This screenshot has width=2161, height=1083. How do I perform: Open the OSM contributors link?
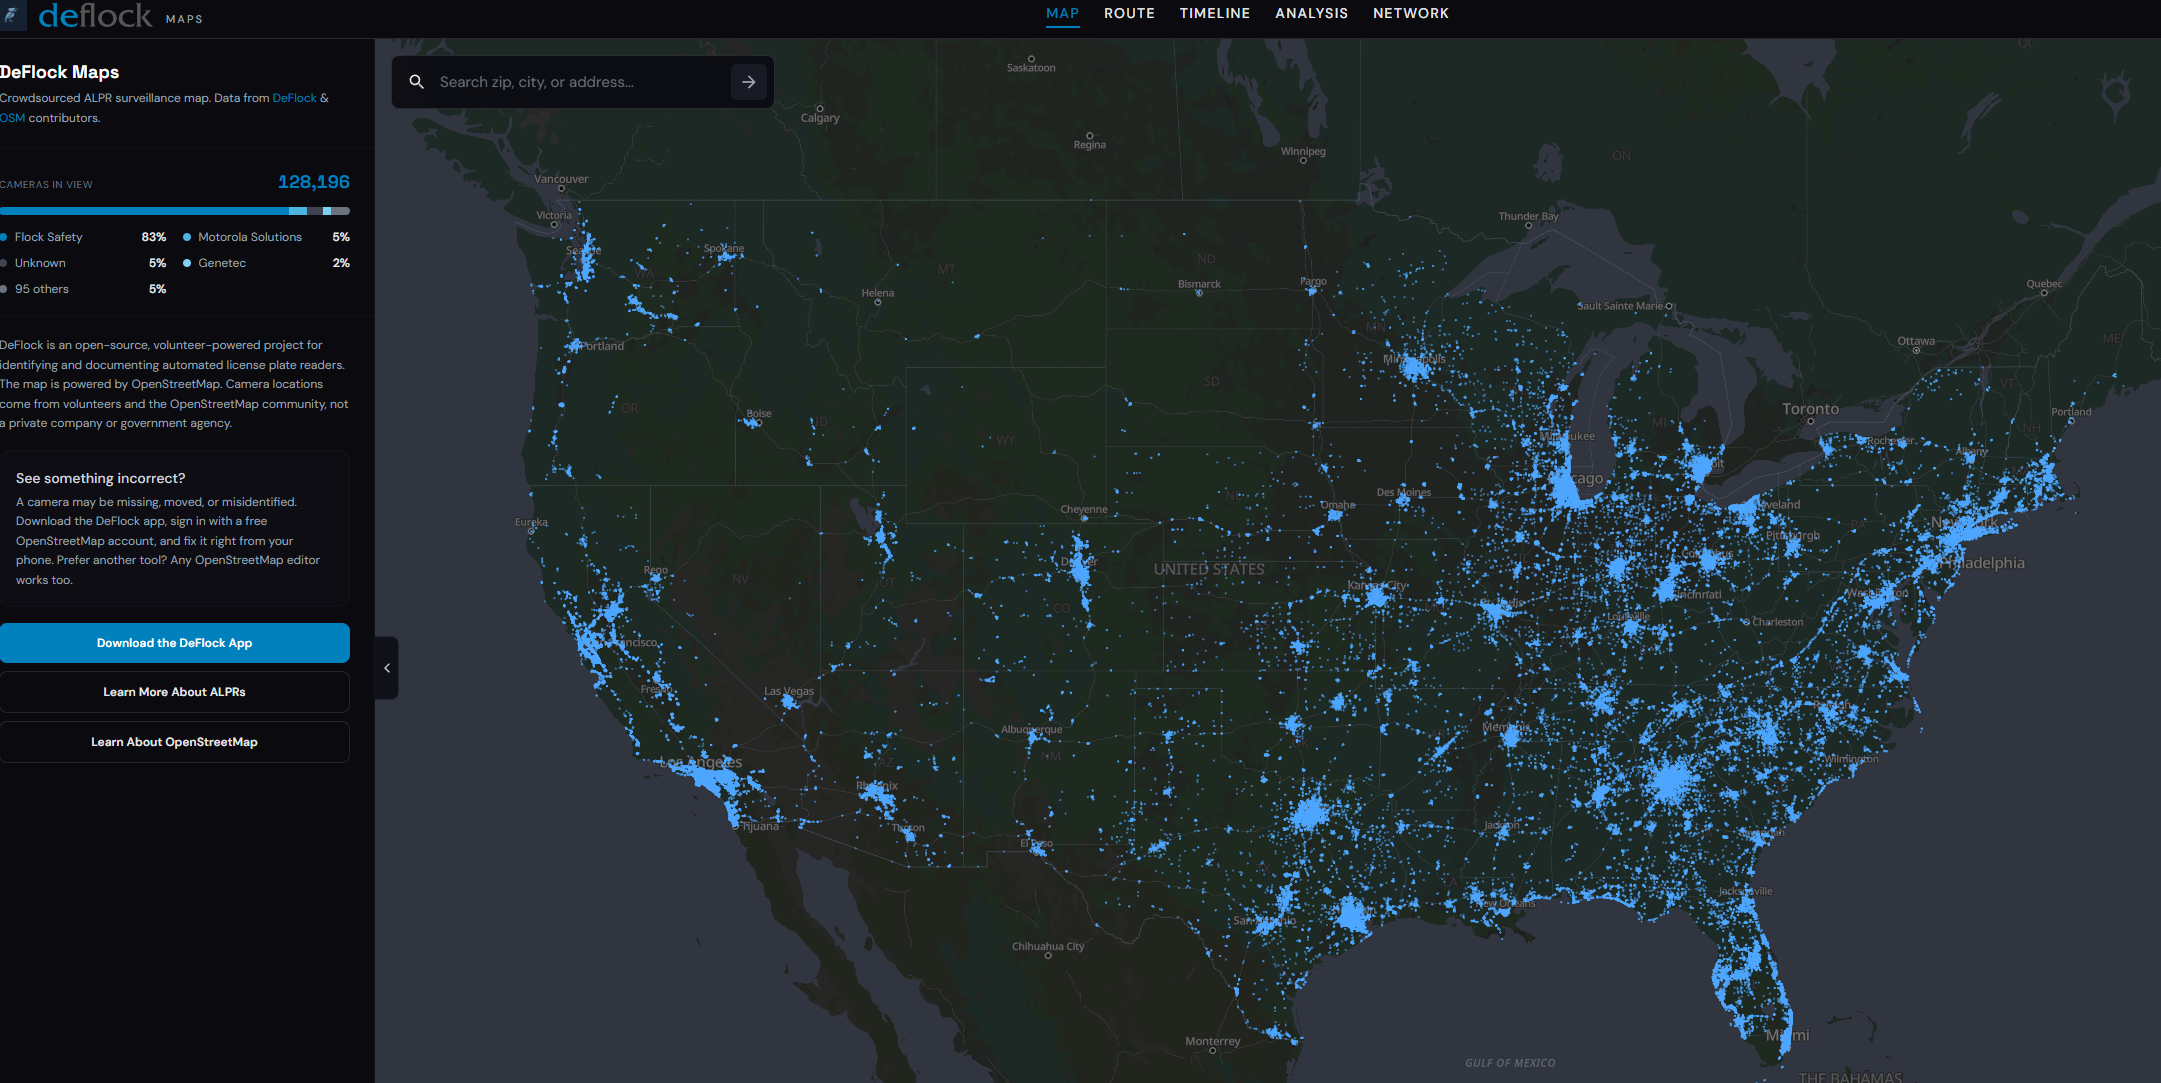[x=12, y=118]
